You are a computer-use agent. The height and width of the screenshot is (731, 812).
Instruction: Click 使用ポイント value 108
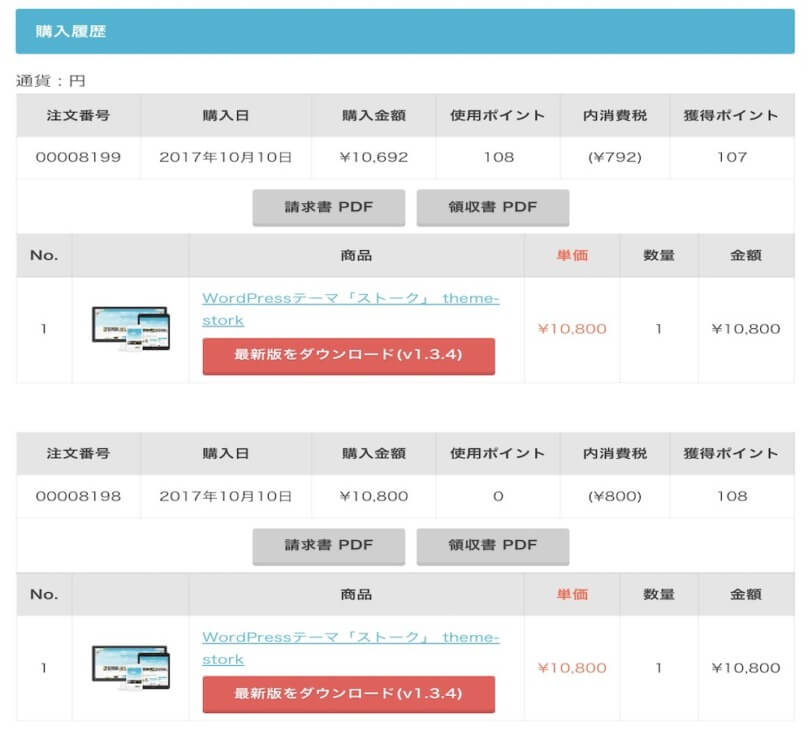pyautogui.click(x=498, y=157)
